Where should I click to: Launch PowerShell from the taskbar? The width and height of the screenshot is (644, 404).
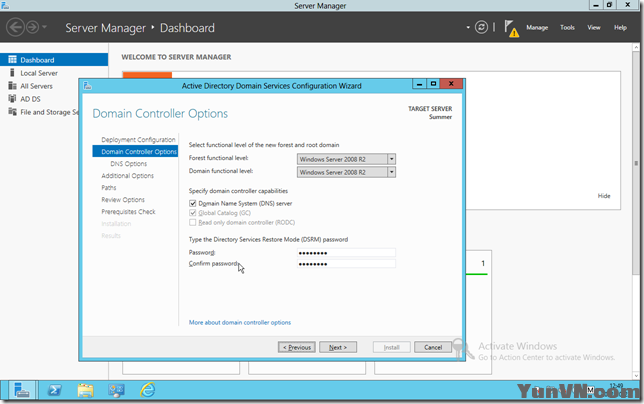pos(54,390)
